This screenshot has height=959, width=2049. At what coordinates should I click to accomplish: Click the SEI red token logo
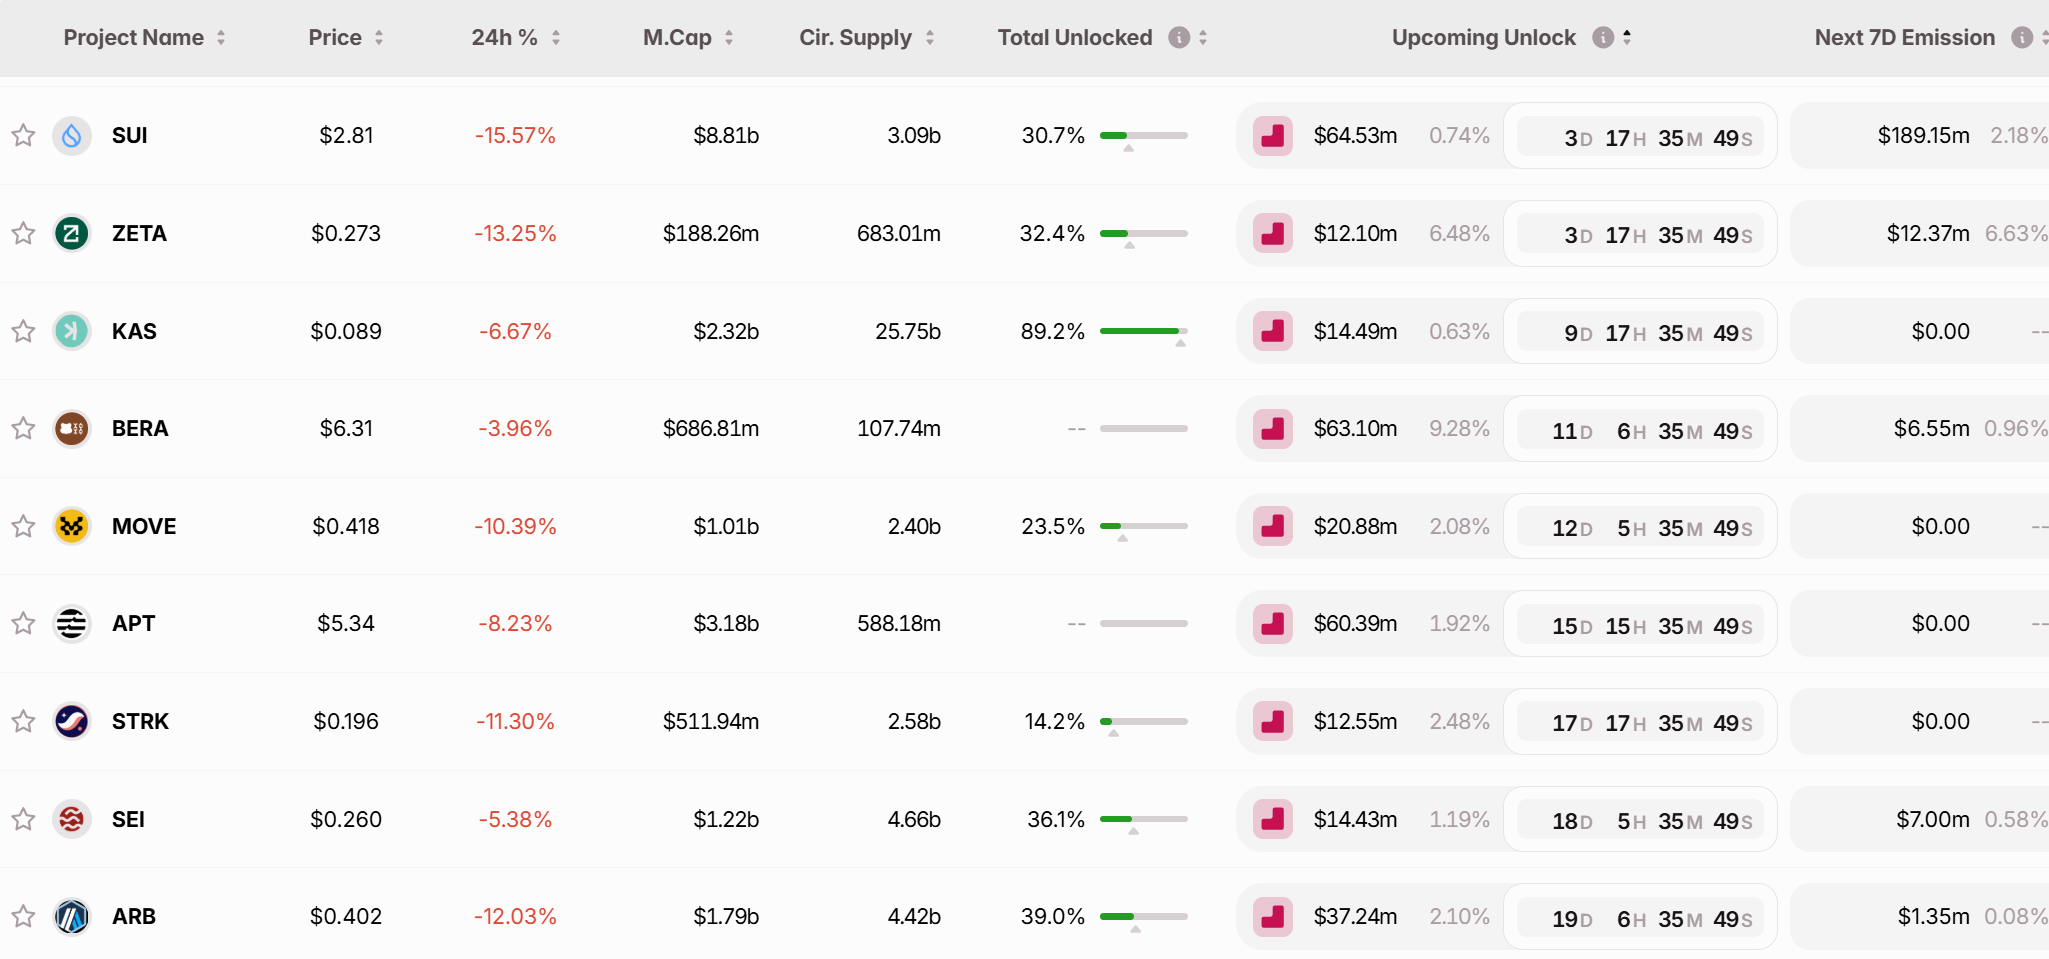coord(72,819)
